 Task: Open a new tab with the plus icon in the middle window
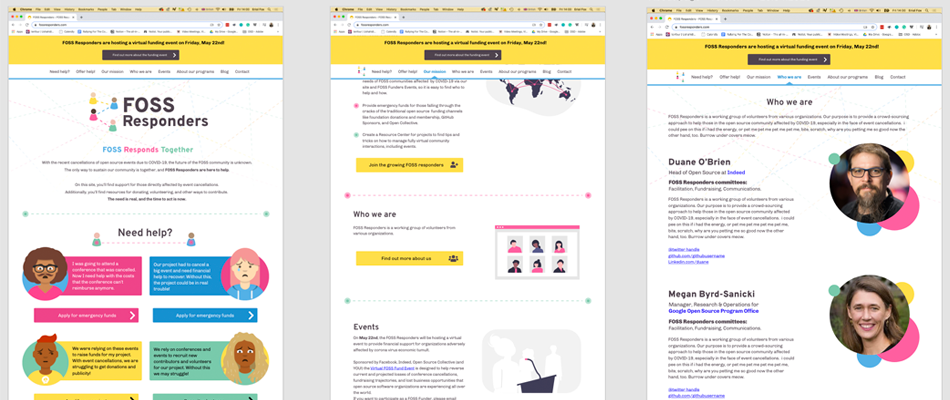403,18
